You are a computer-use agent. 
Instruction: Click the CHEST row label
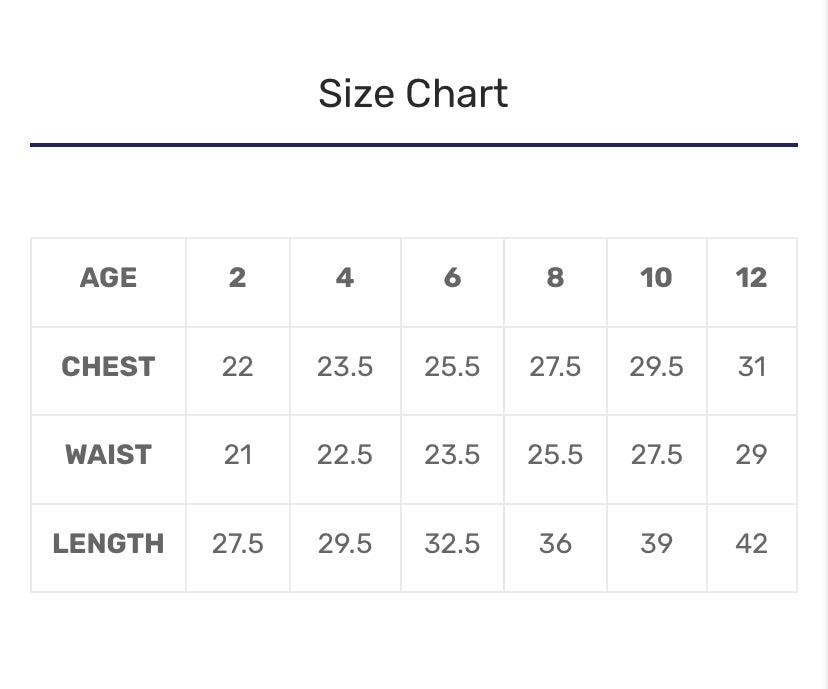pyautogui.click(x=108, y=367)
